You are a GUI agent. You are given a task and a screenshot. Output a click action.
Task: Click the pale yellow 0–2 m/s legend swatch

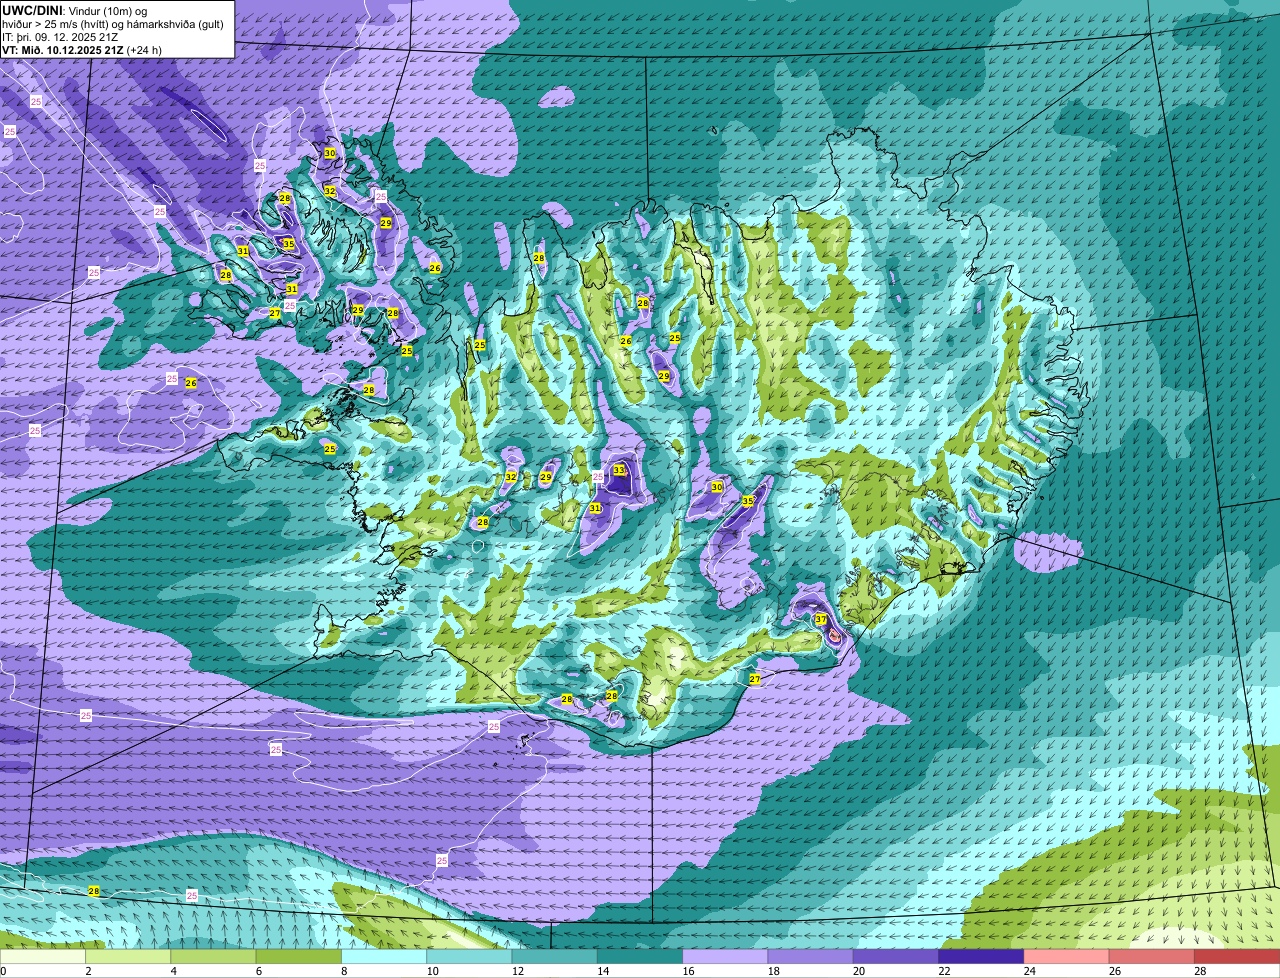point(43,957)
